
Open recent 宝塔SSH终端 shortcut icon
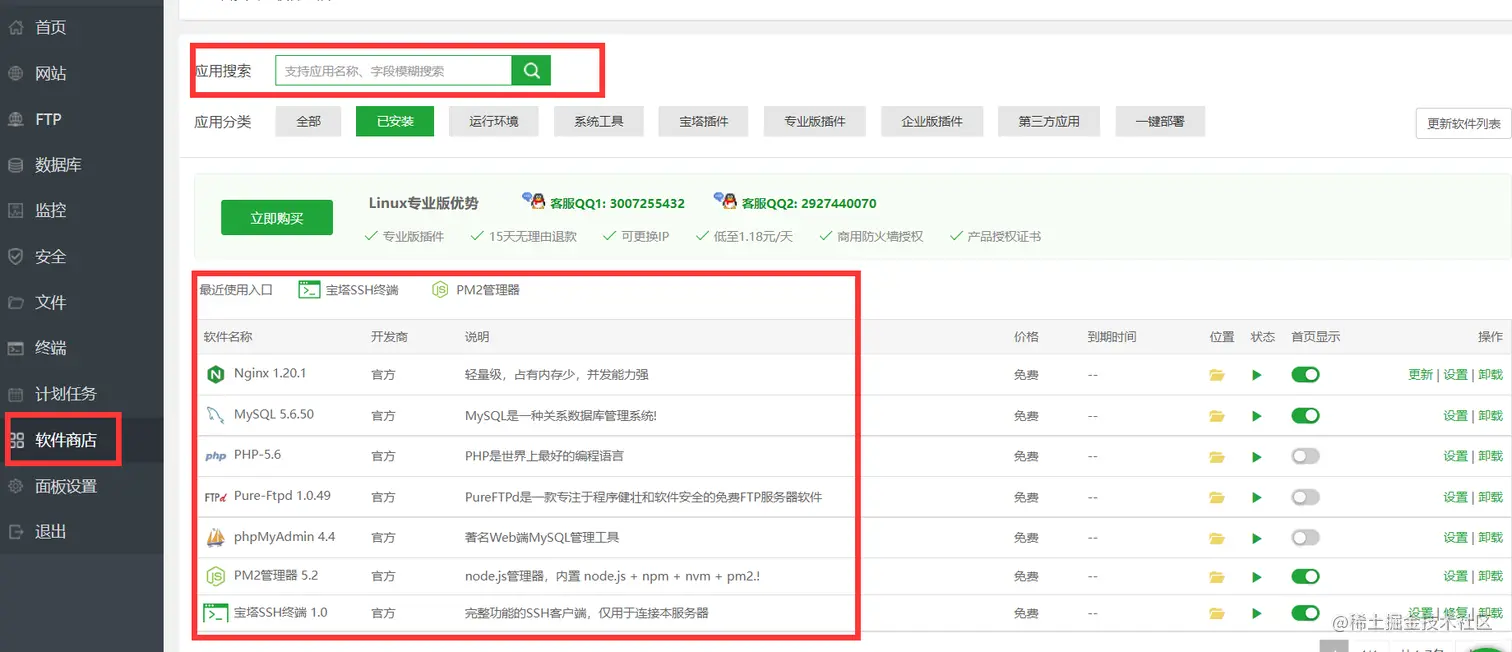tap(309, 290)
